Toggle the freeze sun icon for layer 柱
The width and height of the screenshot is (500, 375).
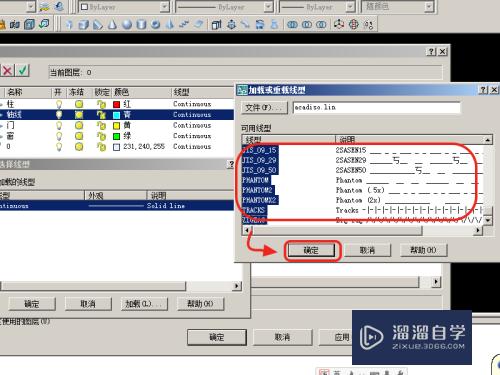click(79, 104)
